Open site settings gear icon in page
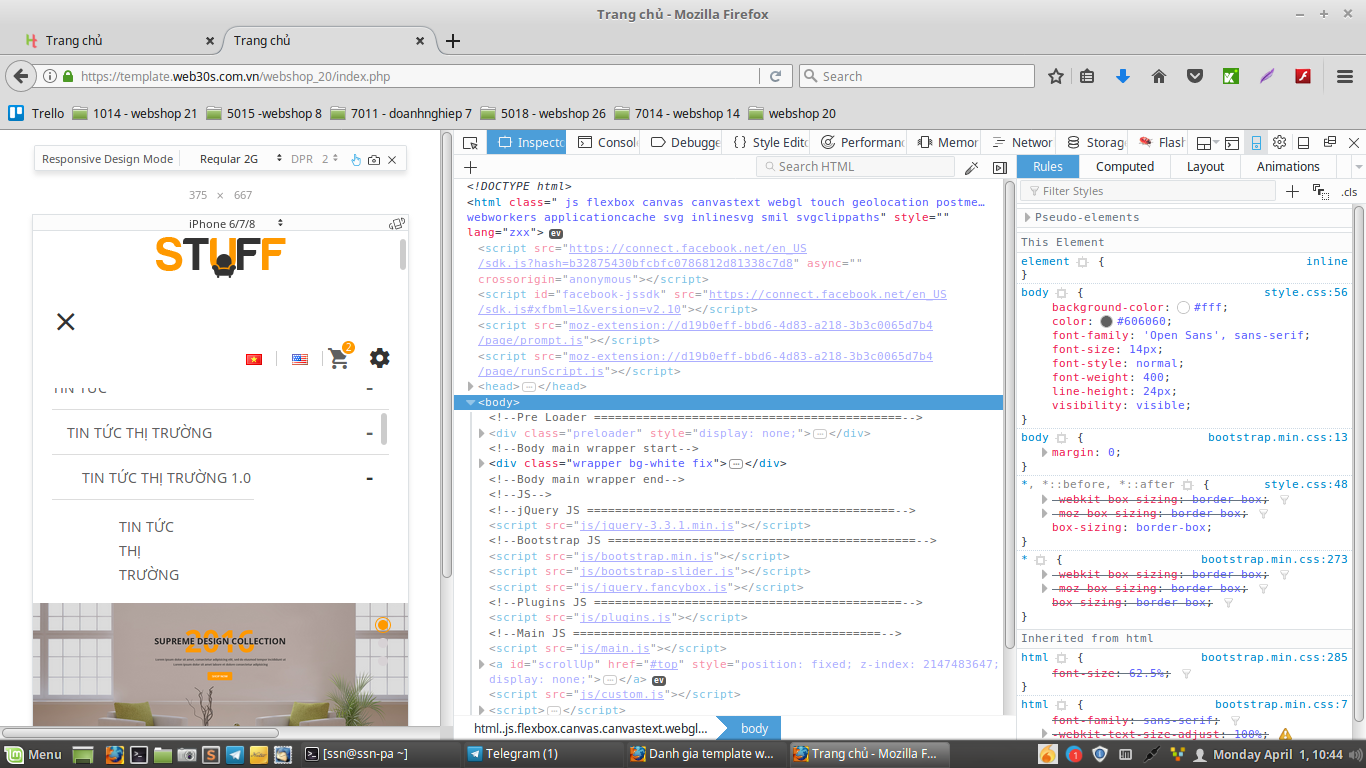This screenshot has width=1366, height=768. point(380,358)
